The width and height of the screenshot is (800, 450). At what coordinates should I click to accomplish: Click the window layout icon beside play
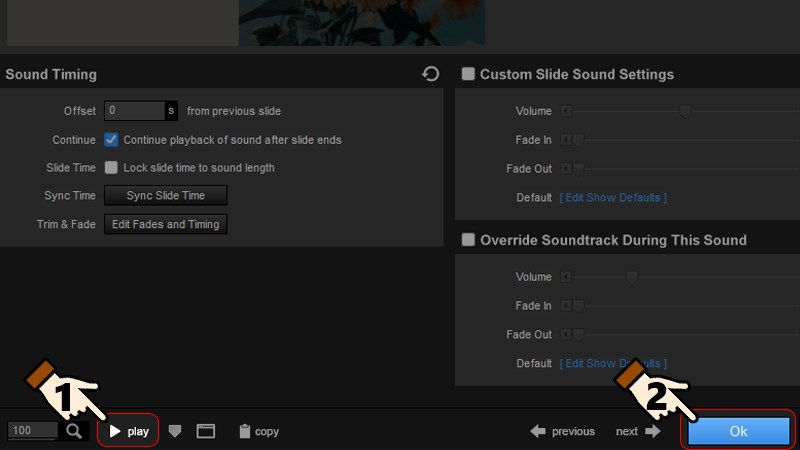coord(206,431)
